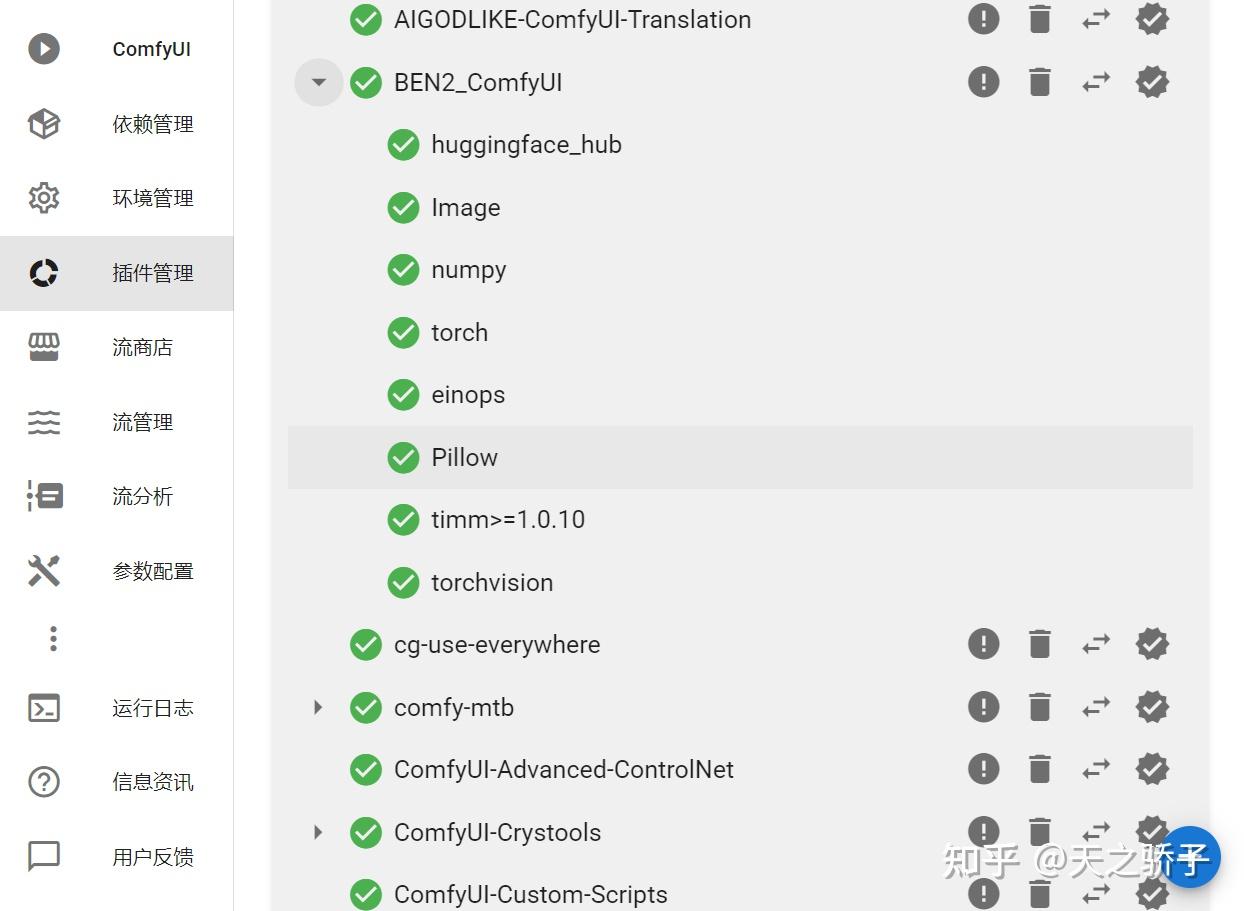1244x911 pixels.
Task: Click the 参数配置 tools icon
Action: click(x=44, y=571)
